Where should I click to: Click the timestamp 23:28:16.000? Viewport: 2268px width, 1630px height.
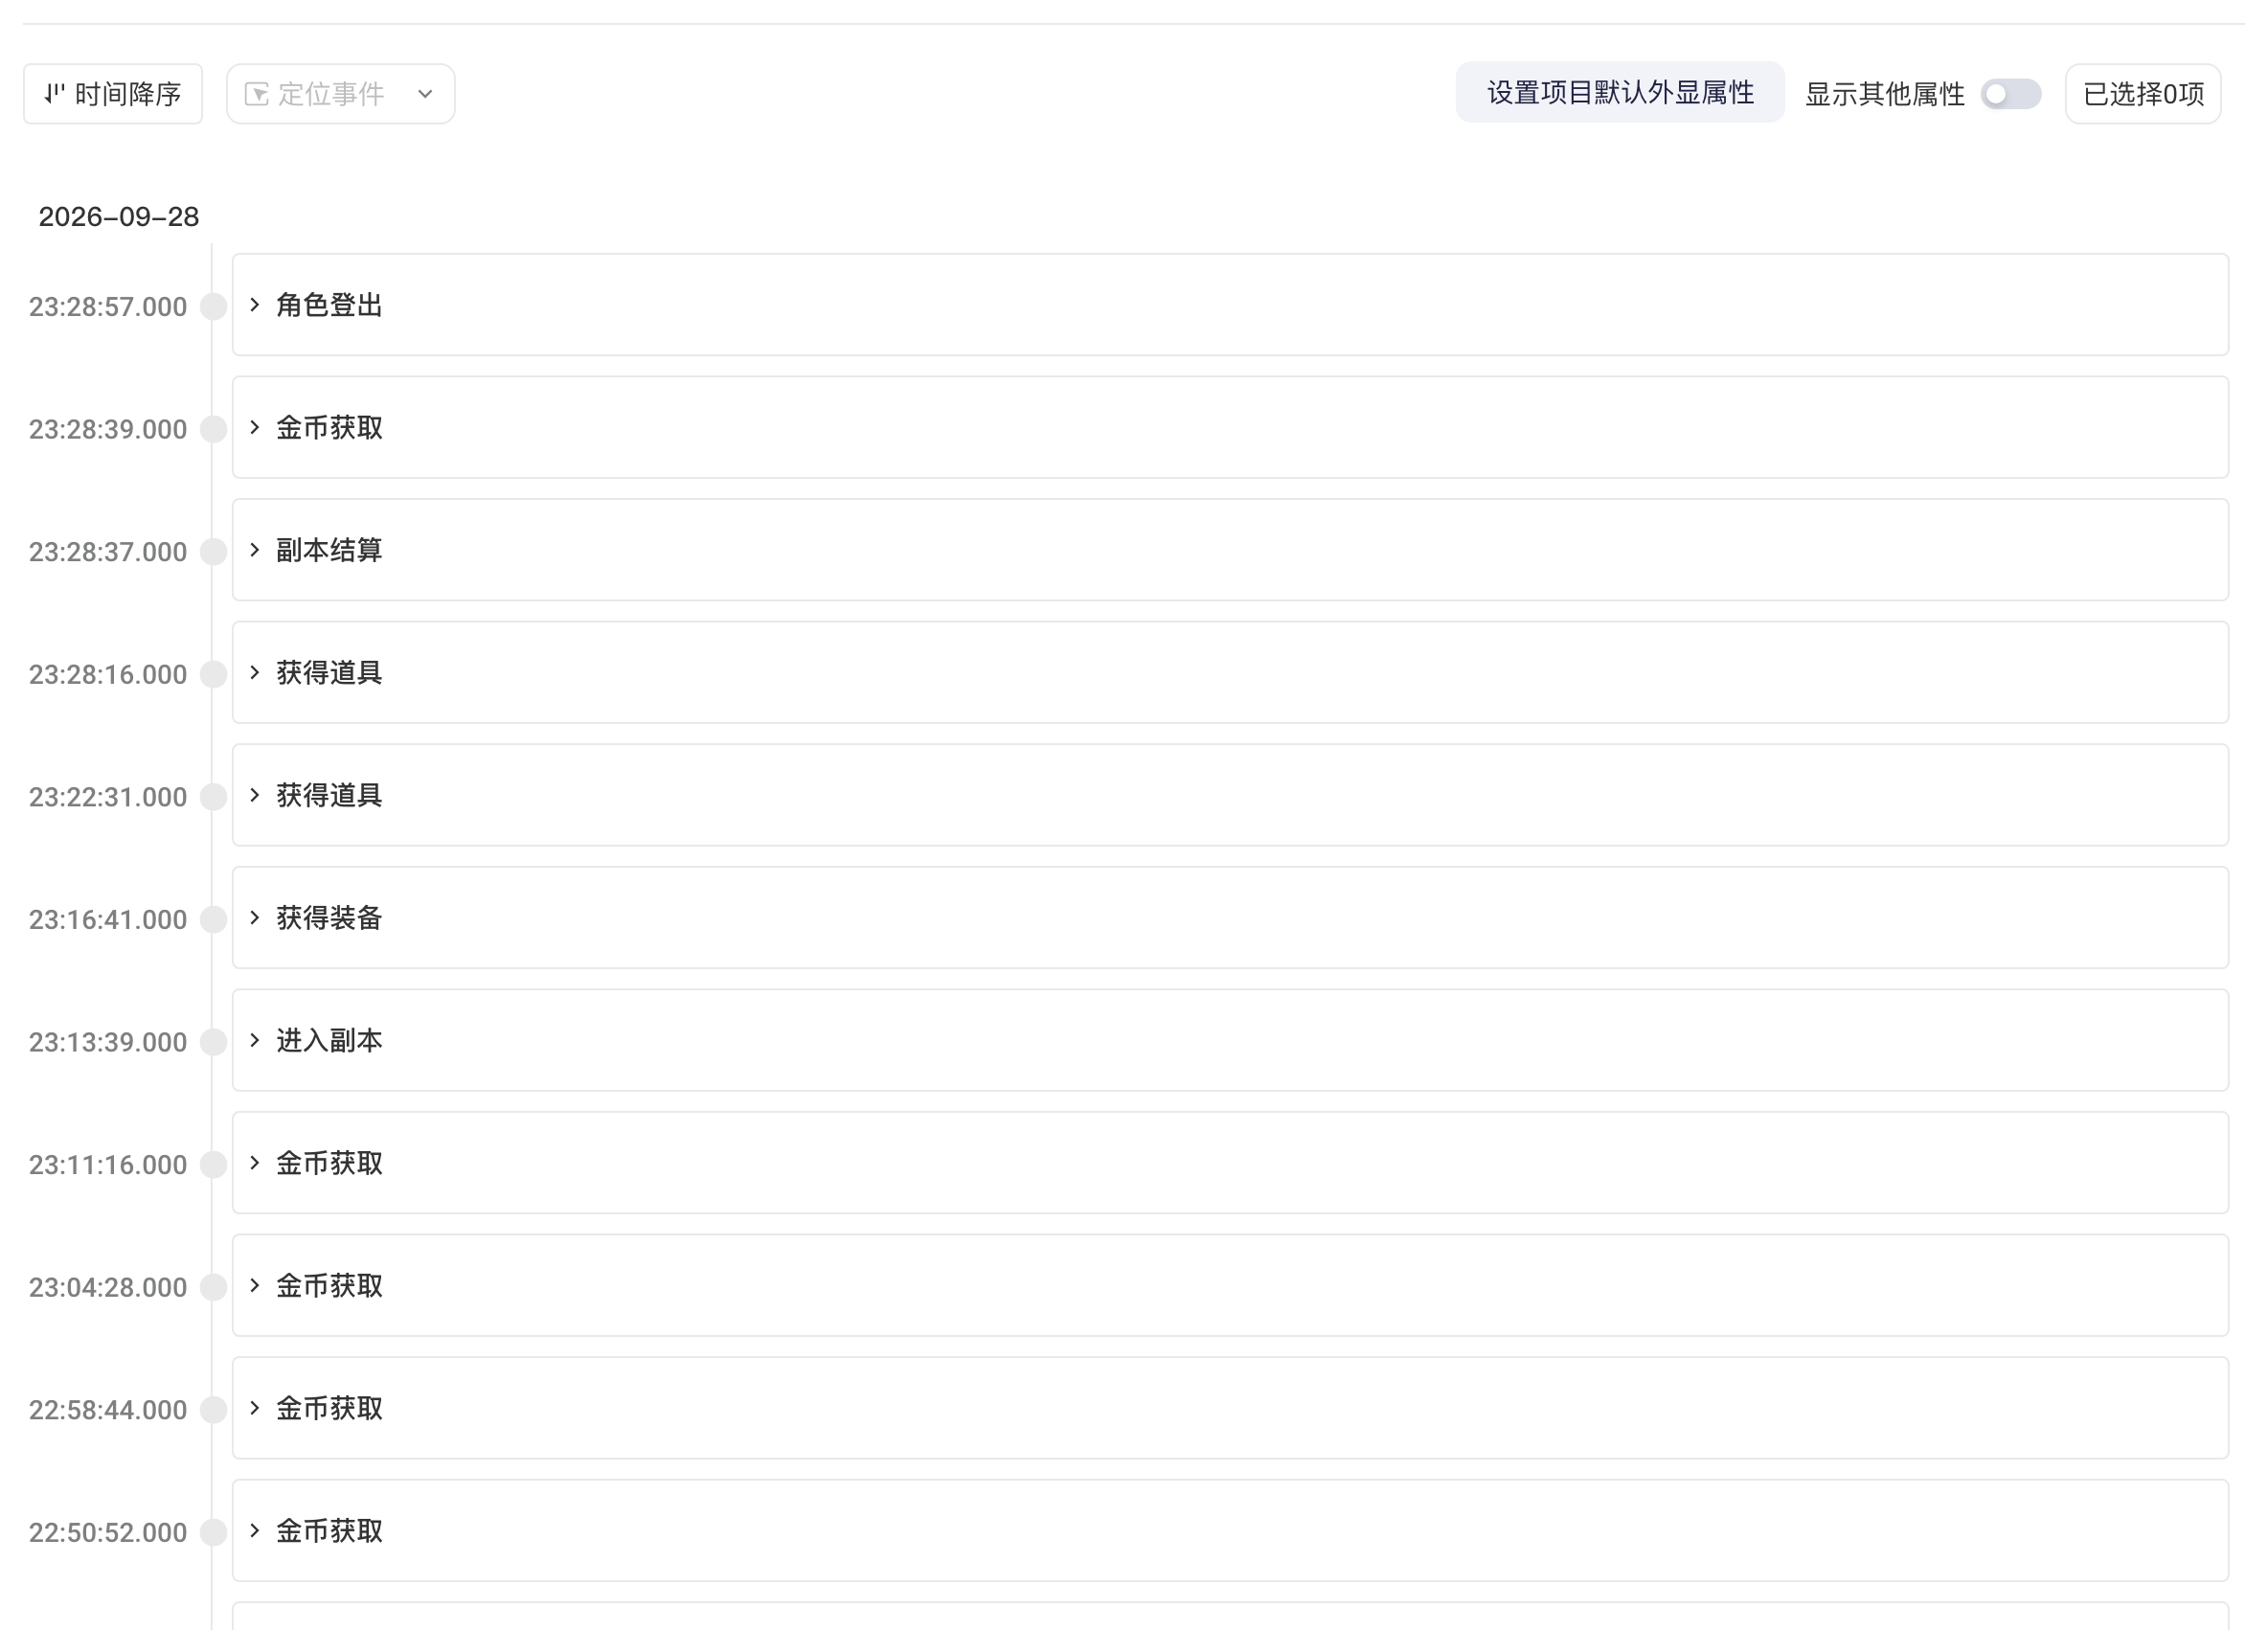tap(108, 675)
